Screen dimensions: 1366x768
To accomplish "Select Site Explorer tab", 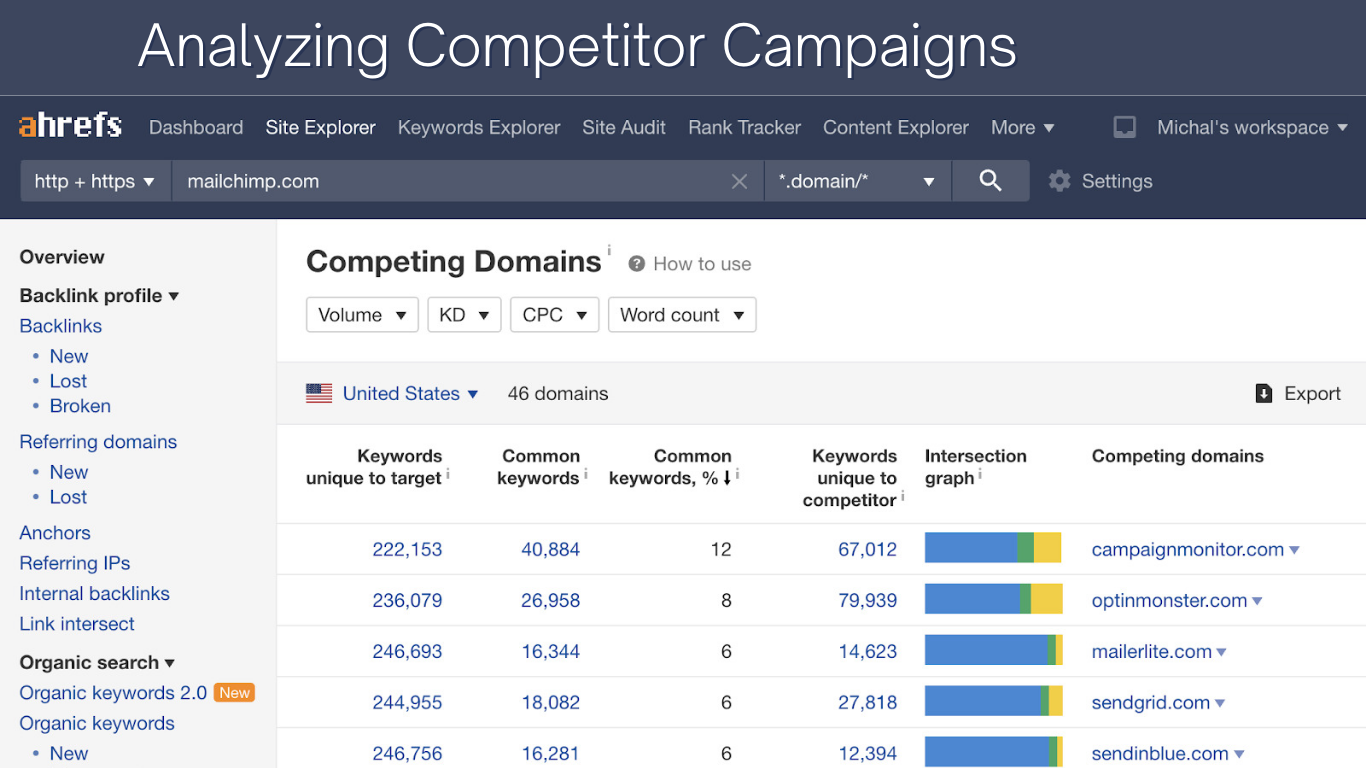I will [320, 127].
